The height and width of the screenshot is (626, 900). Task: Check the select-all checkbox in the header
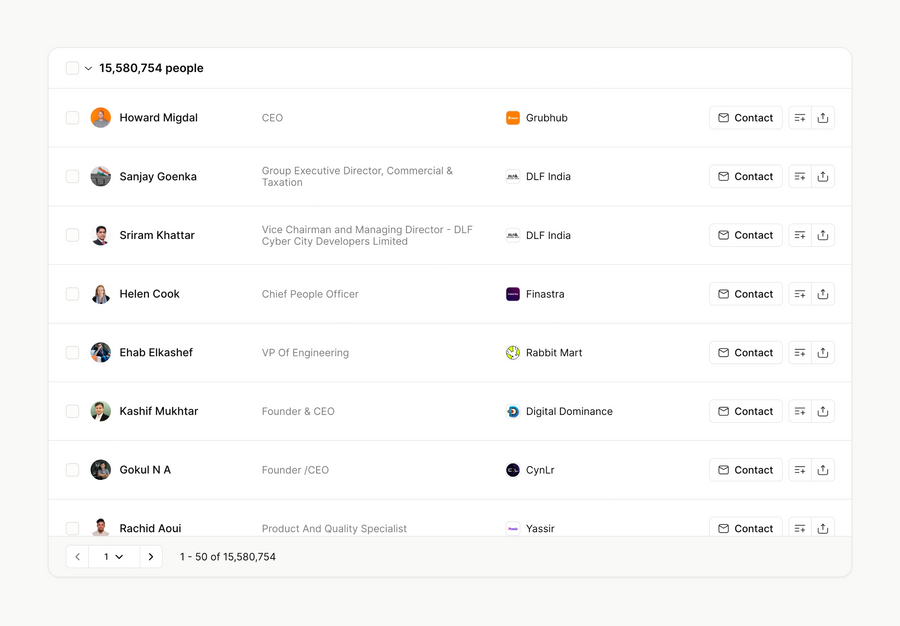point(72,68)
